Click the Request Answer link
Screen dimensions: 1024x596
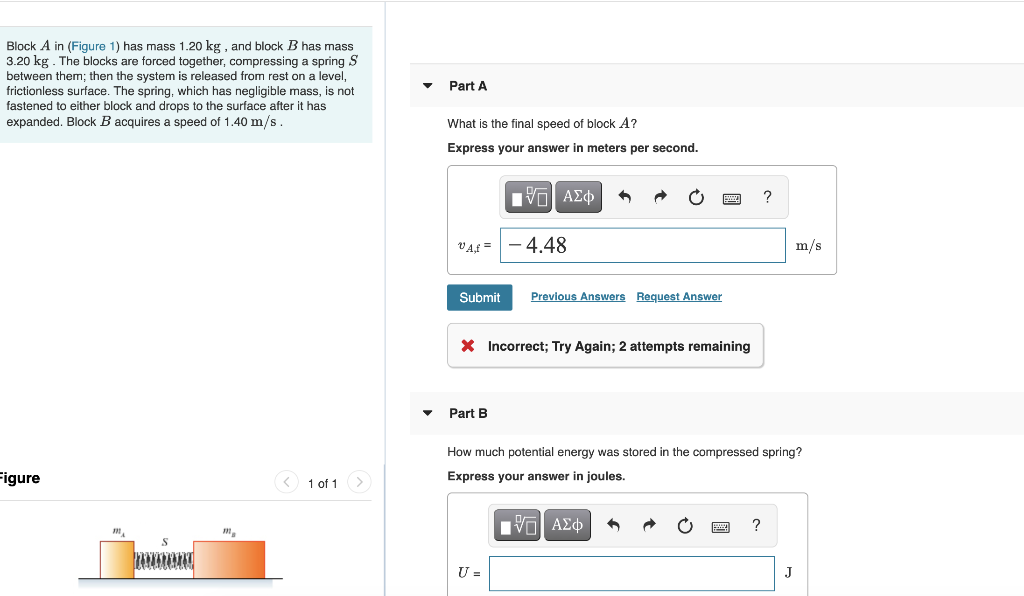(679, 296)
